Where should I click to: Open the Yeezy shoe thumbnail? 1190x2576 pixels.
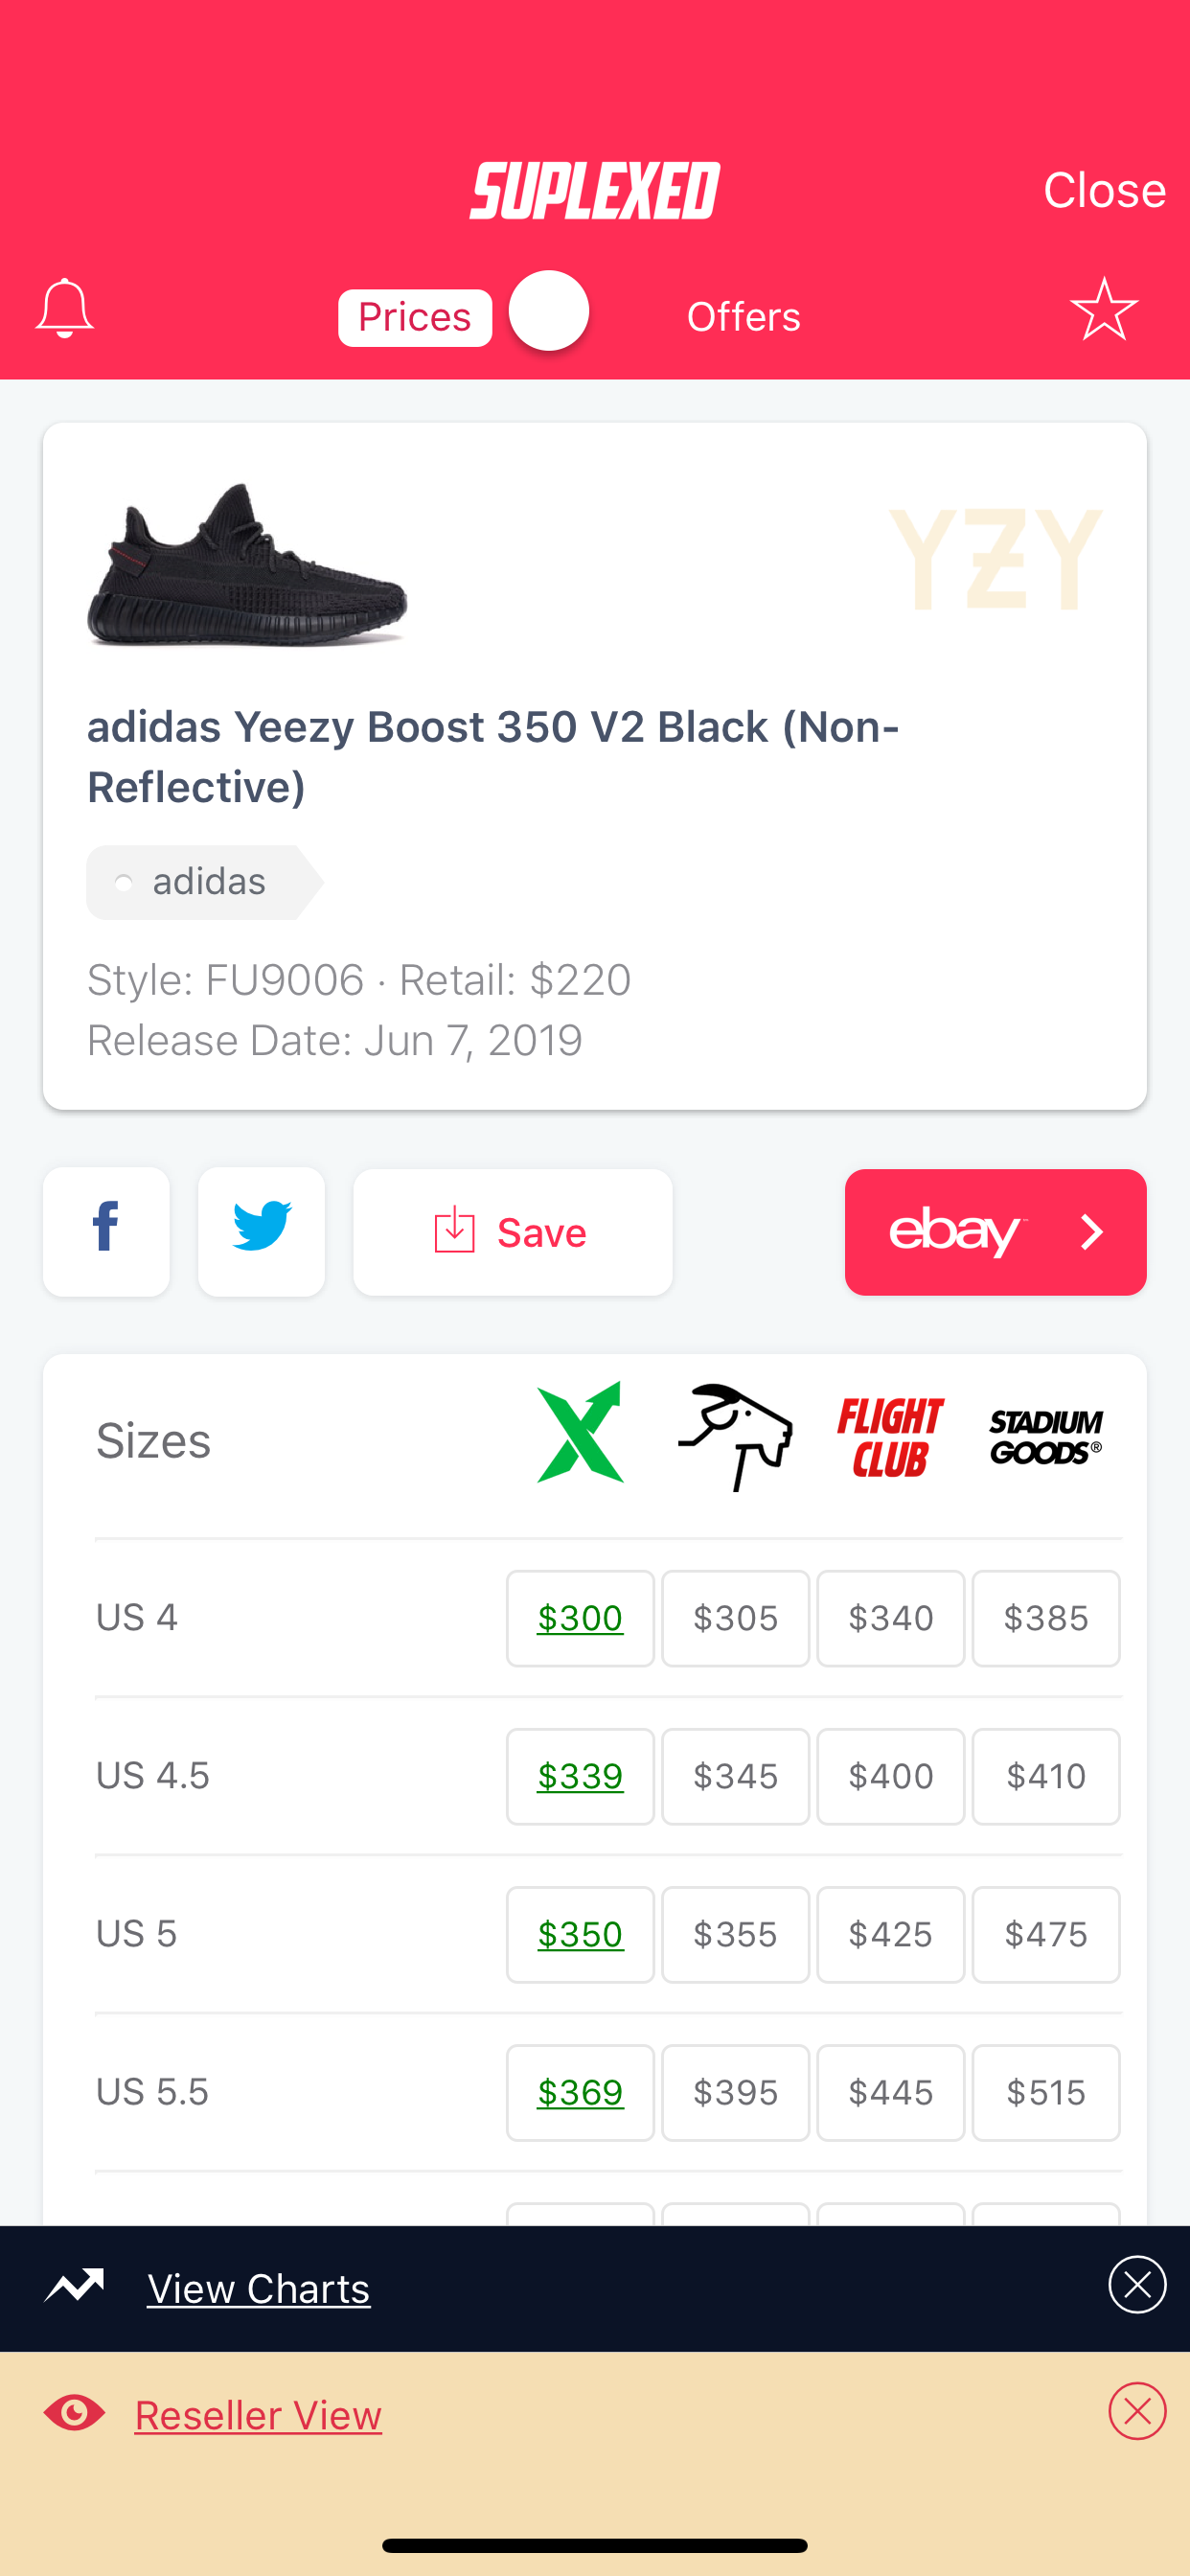click(247, 564)
